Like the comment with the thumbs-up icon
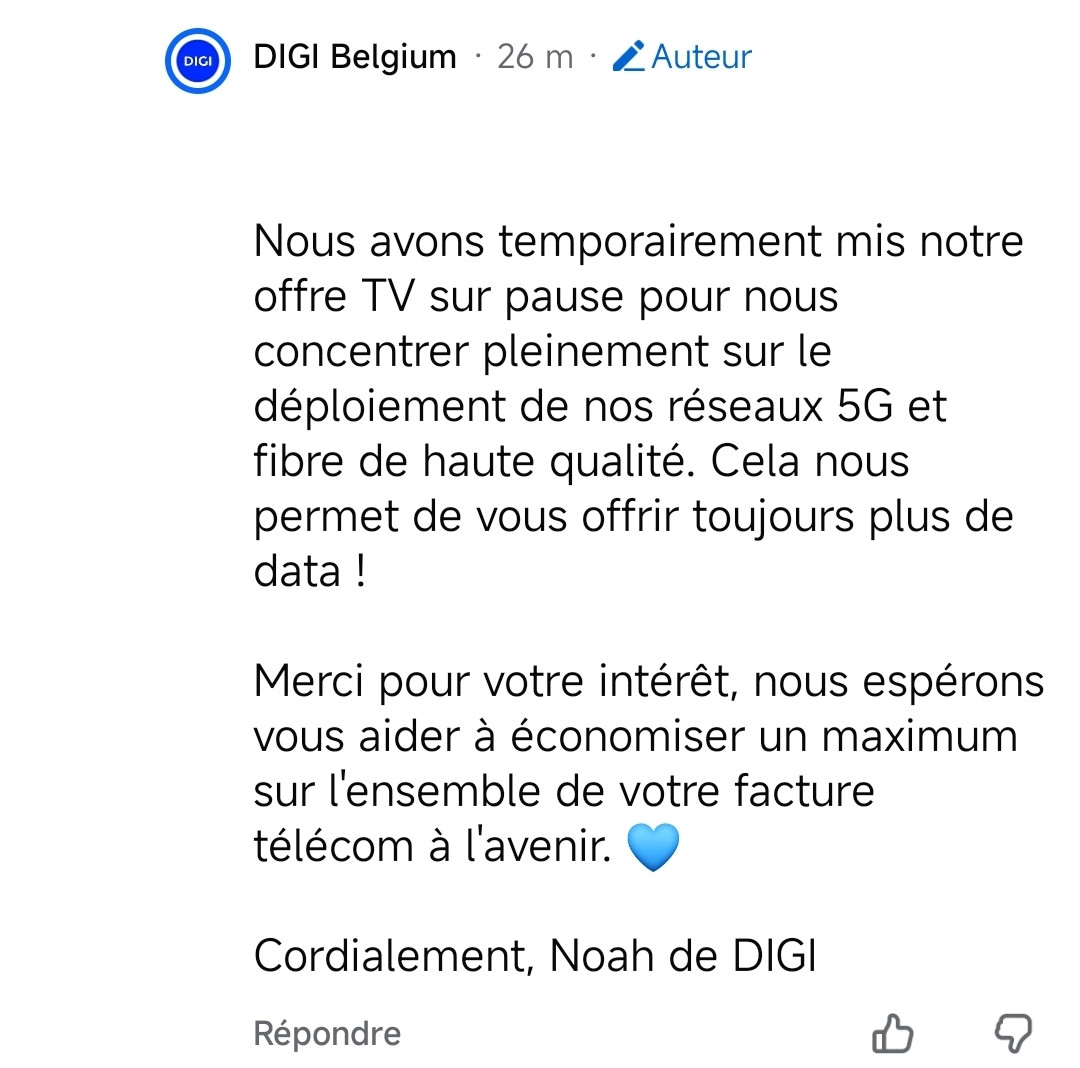Image resolution: width=1080 pixels, height=1068 pixels. [x=893, y=1033]
